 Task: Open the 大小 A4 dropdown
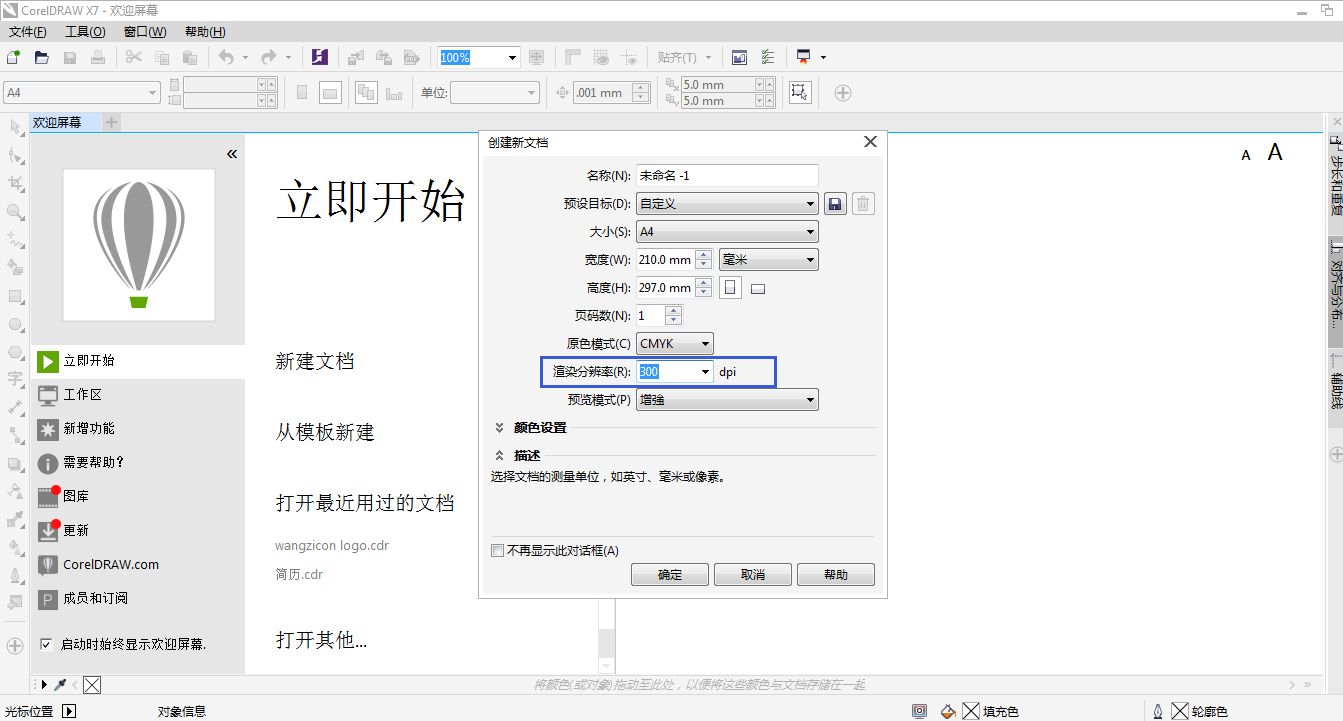(x=727, y=232)
